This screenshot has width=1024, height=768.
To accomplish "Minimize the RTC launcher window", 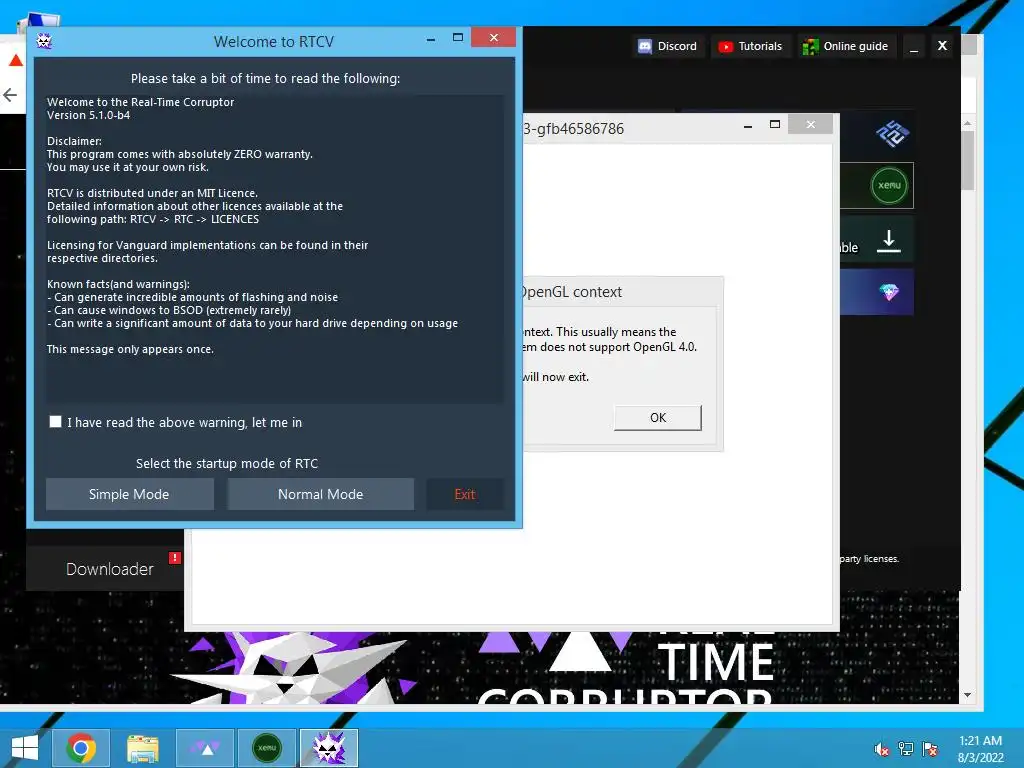I will point(914,46).
